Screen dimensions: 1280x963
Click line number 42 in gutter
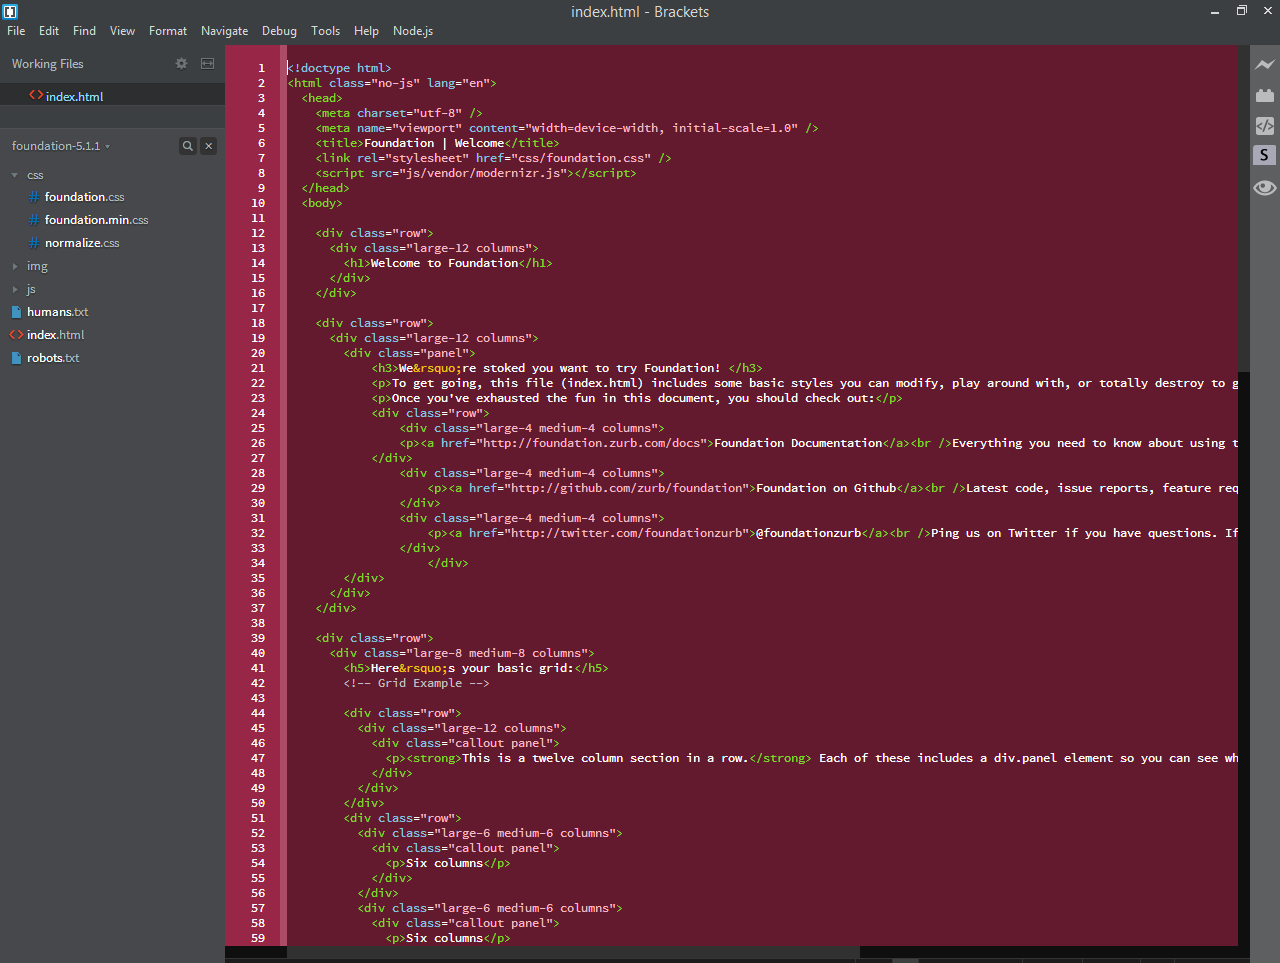click(x=258, y=683)
